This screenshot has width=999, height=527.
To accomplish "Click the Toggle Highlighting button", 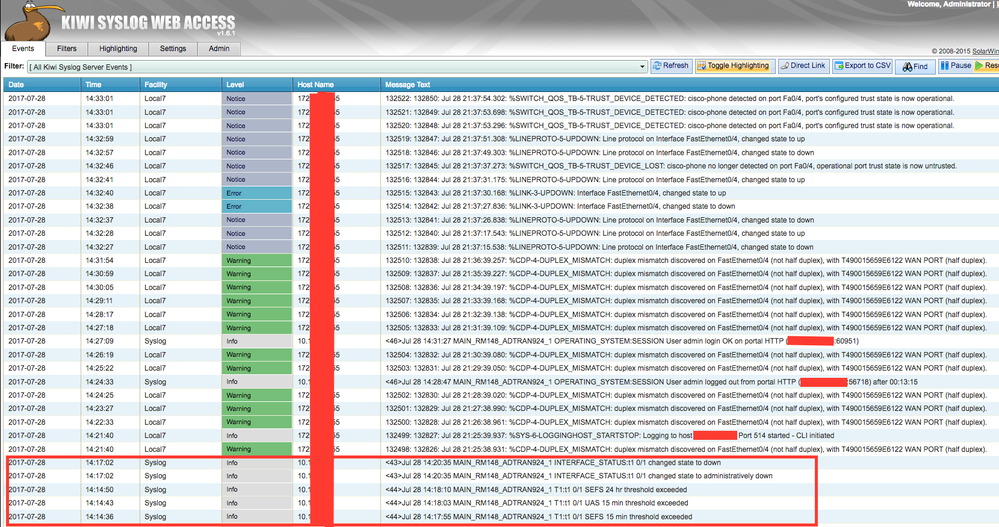I will tap(735, 66).
